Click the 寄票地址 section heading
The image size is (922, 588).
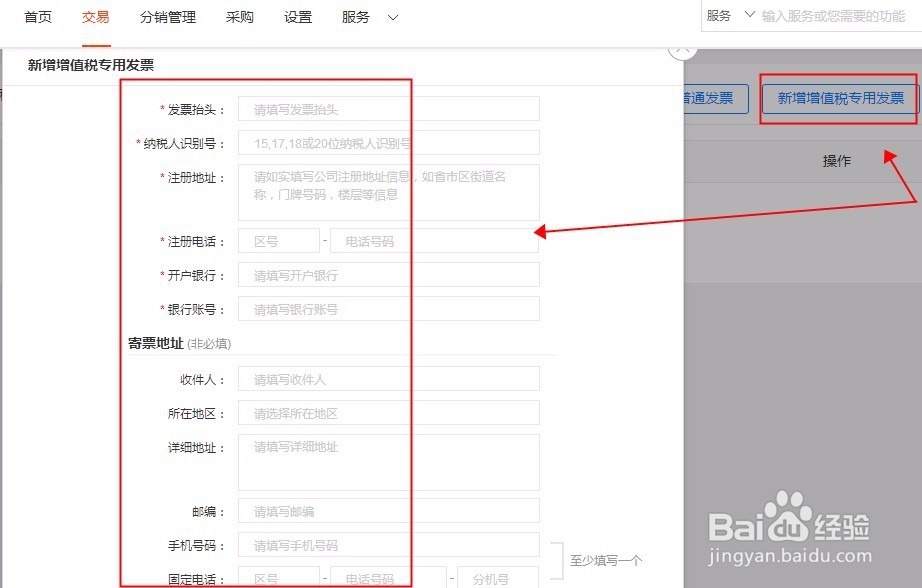click(156, 343)
